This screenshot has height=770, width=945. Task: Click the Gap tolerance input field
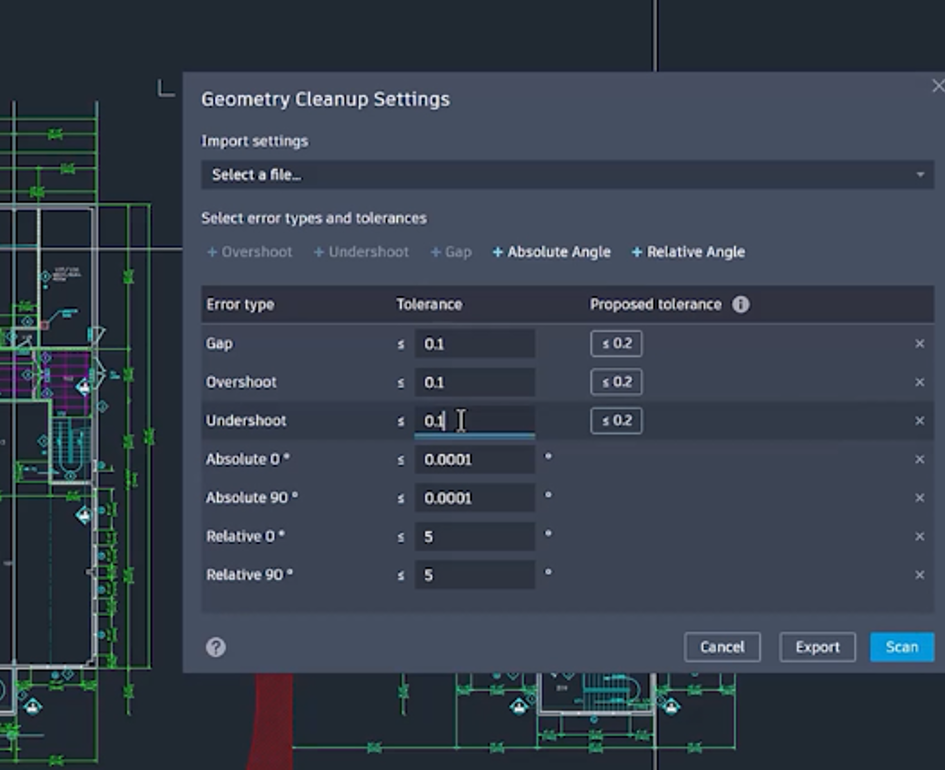tap(474, 344)
